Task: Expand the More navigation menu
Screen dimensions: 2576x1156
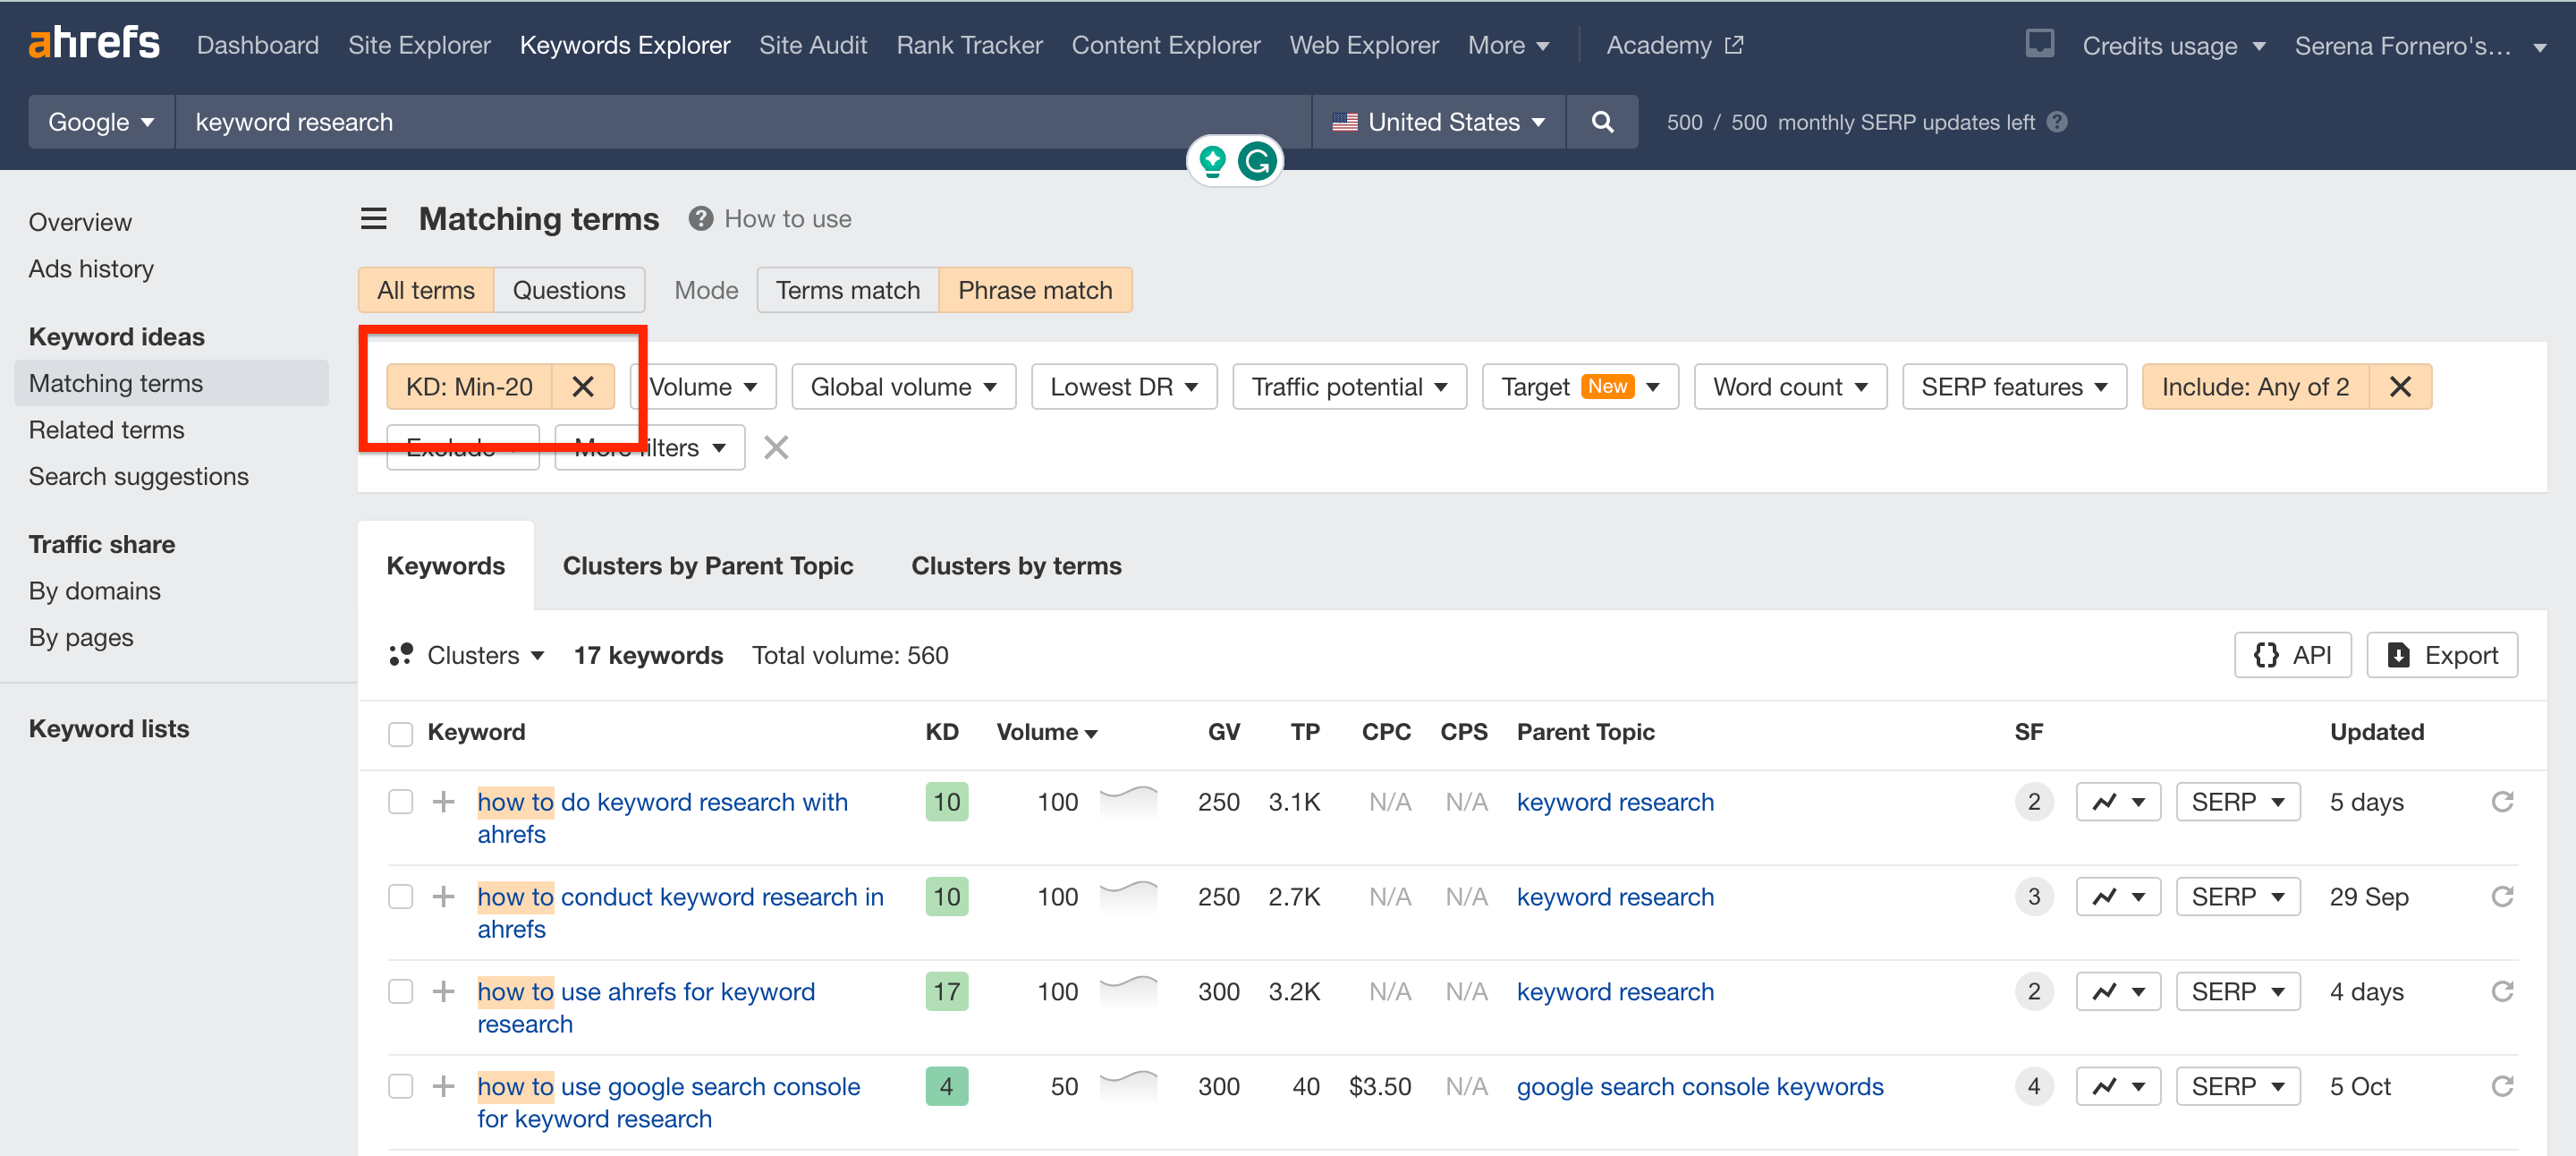Action: click(1508, 45)
